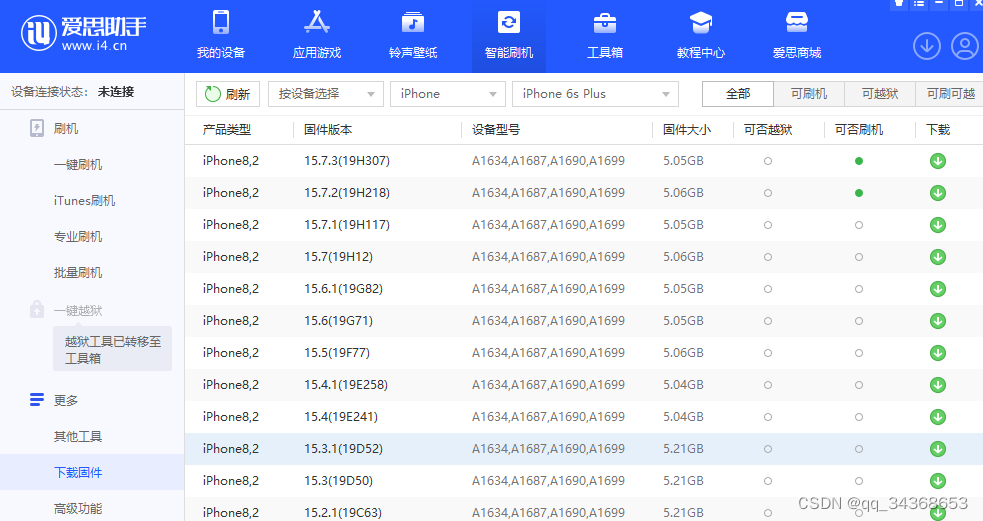This screenshot has width=983, height=521.
Task: Select 智能刷机 smart flash tab
Action: tap(508, 36)
